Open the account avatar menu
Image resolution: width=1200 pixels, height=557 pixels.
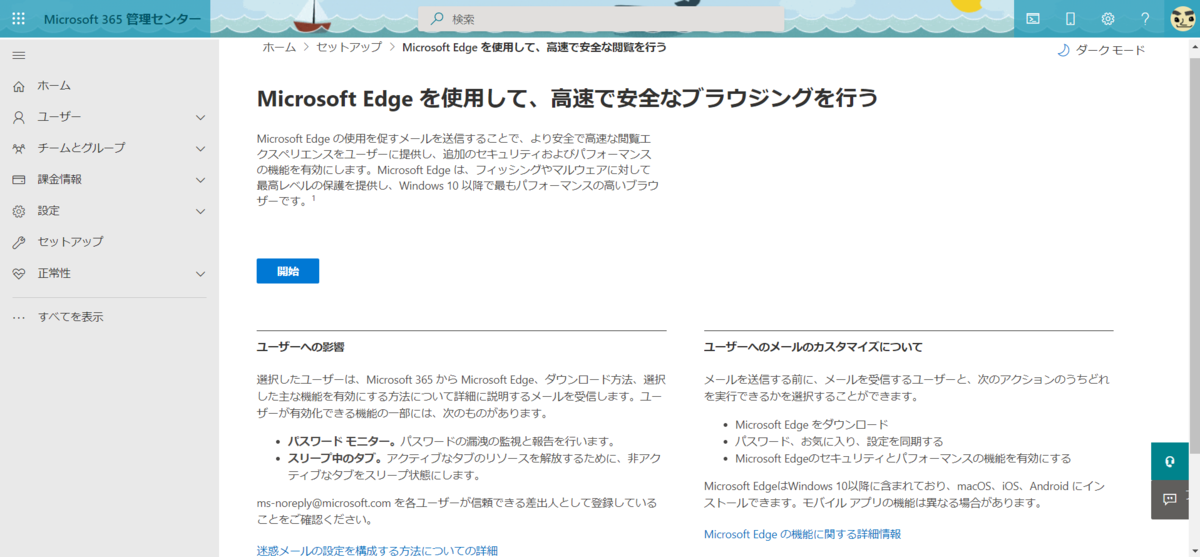click(1182, 18)
